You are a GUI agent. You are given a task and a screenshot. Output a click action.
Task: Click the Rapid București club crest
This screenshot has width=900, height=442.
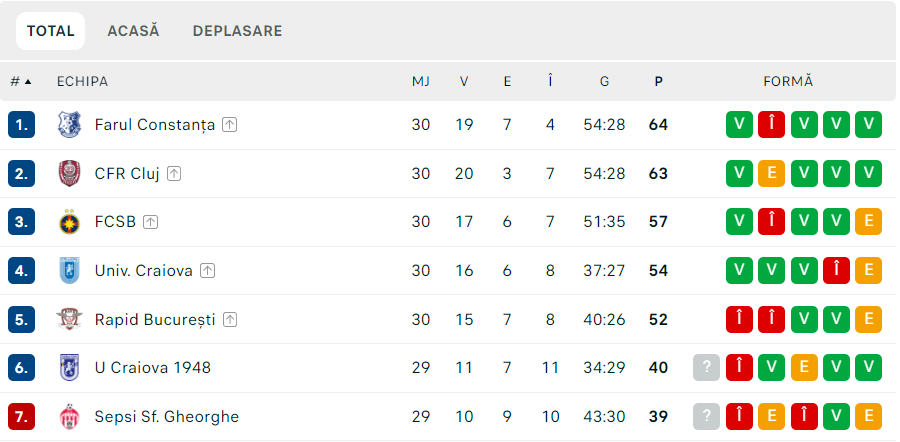[69, 319]
